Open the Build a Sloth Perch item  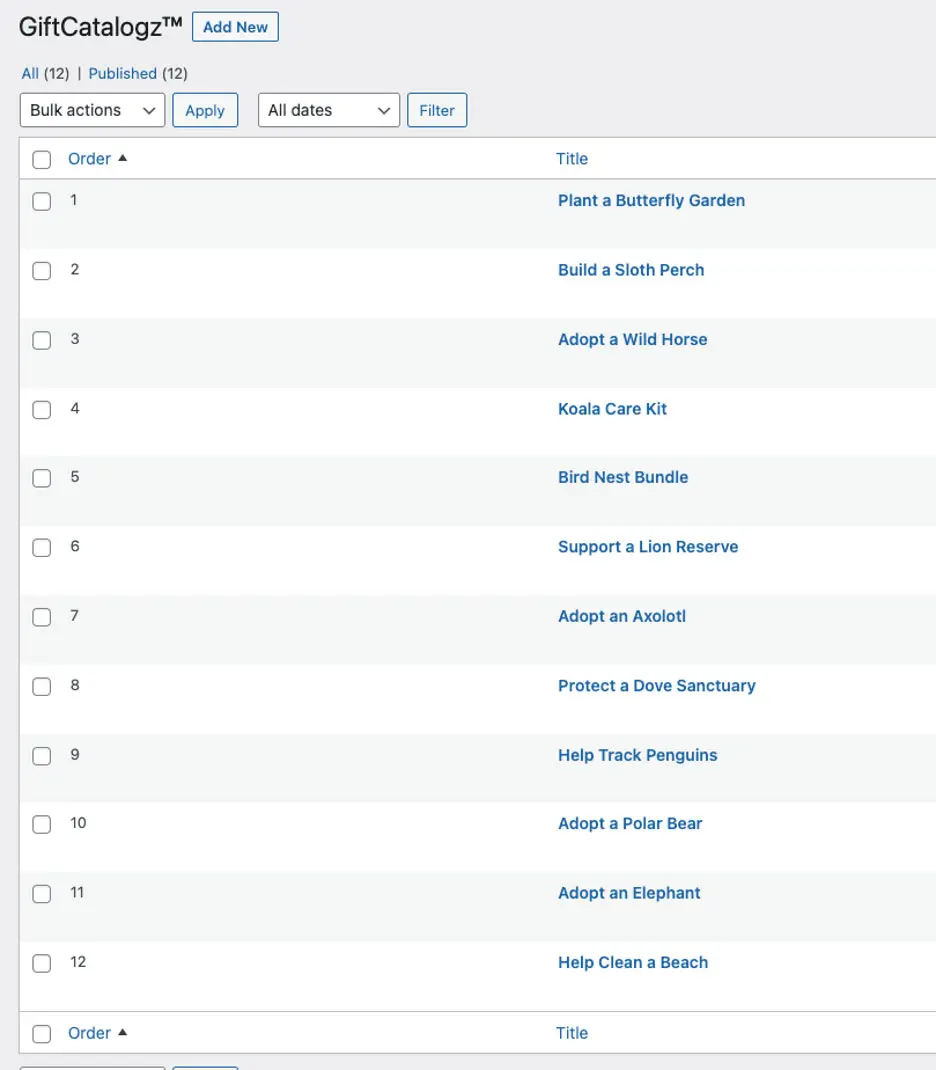[x=631, y=270]
